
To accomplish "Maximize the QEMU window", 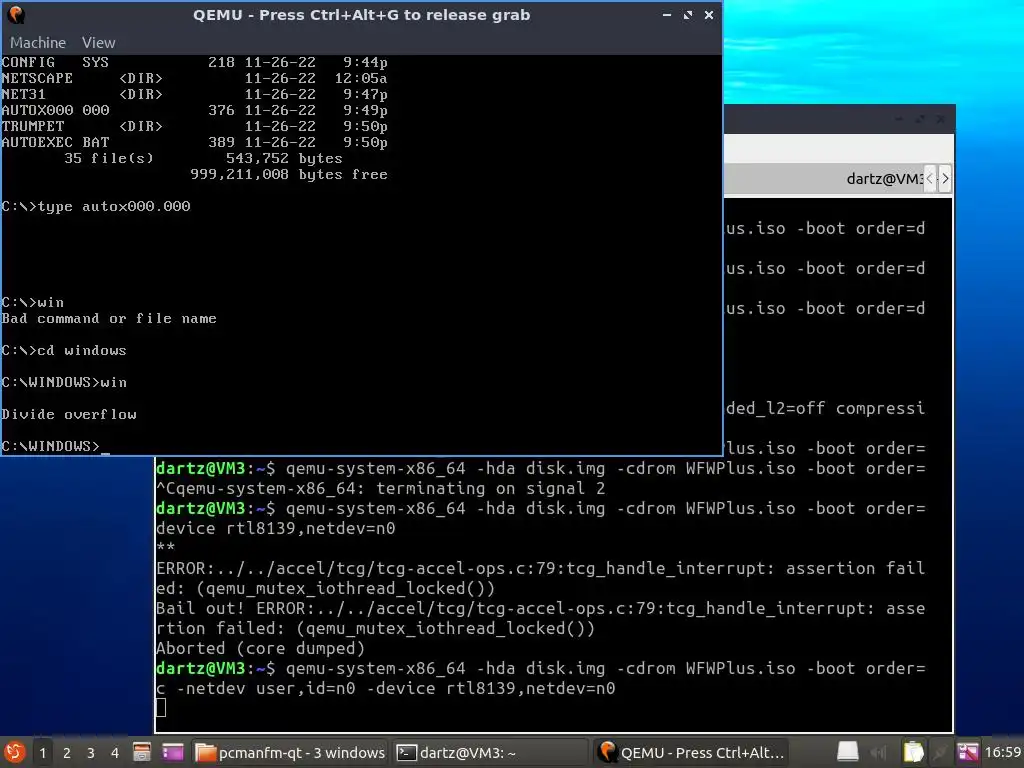I will [x=688, y=14].
